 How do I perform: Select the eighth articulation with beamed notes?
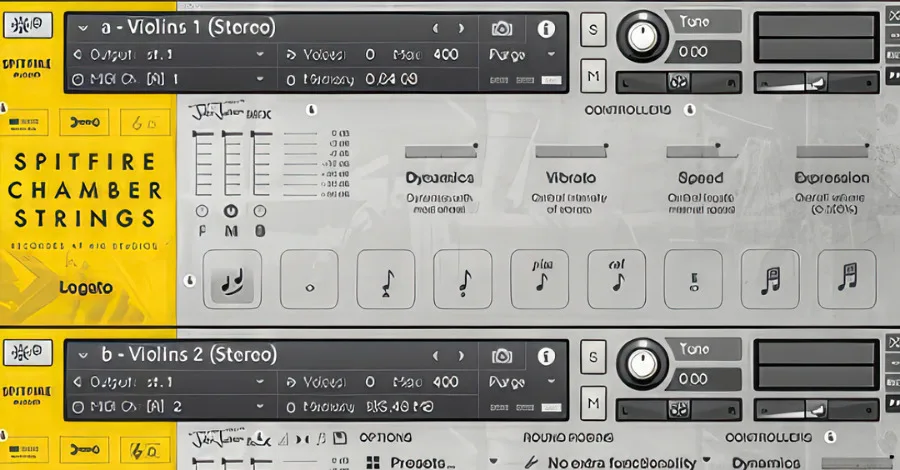(x=770, y=279)
